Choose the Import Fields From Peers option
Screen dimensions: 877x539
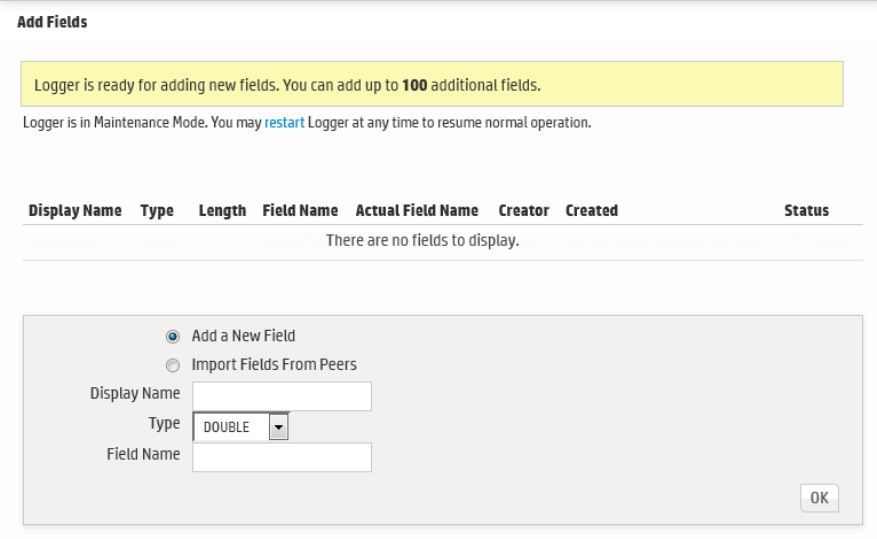[173, 365]
